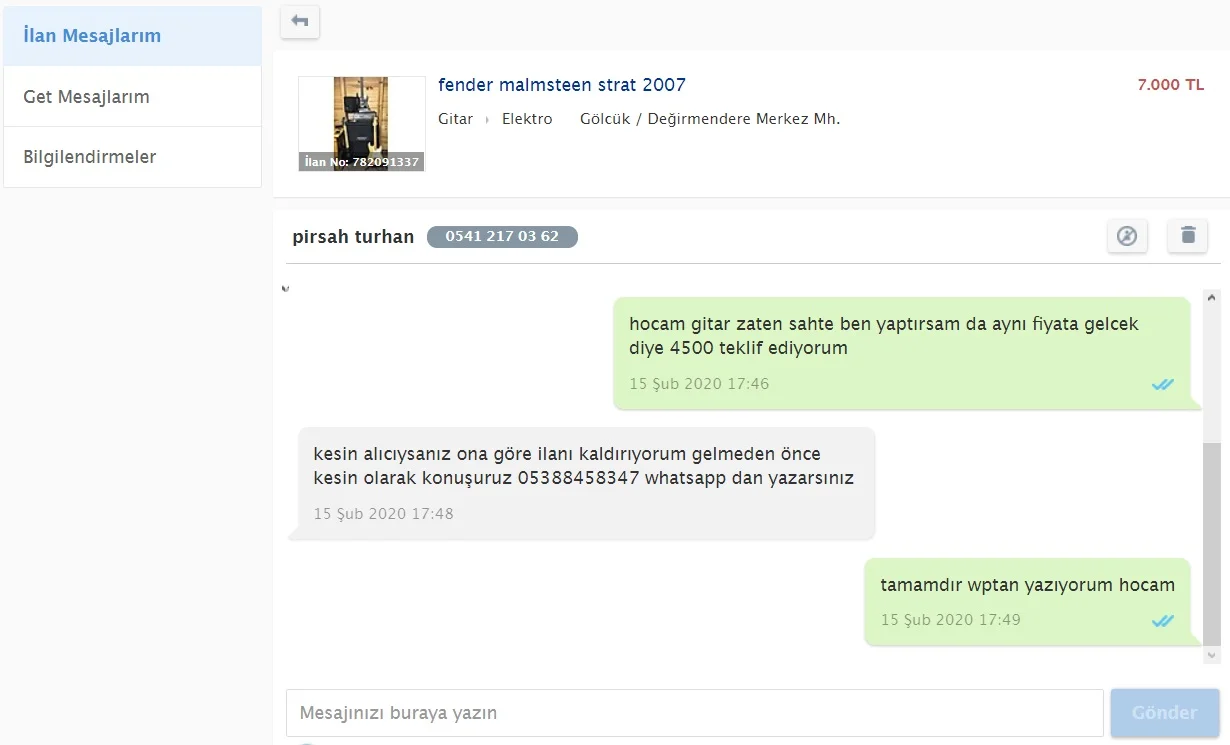Image resolution: width=1230 pixels, height=745 pixels.
Task: Click read checkmarks on 17:46 message
Action: point(1161,384)
